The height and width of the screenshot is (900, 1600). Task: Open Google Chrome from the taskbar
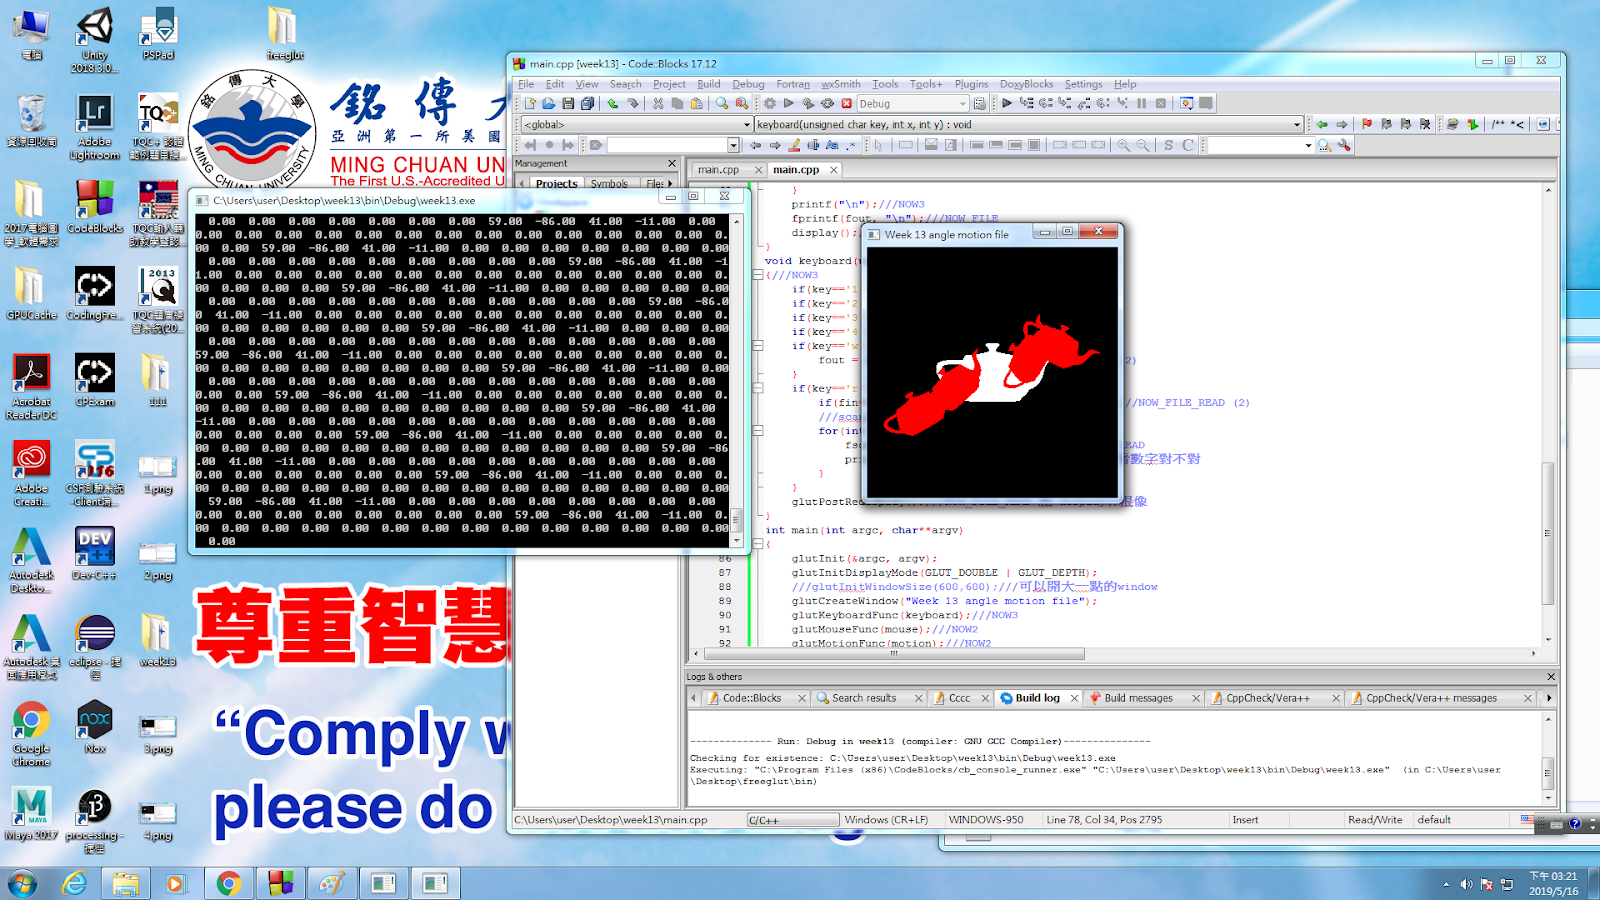tap(229, 883)
